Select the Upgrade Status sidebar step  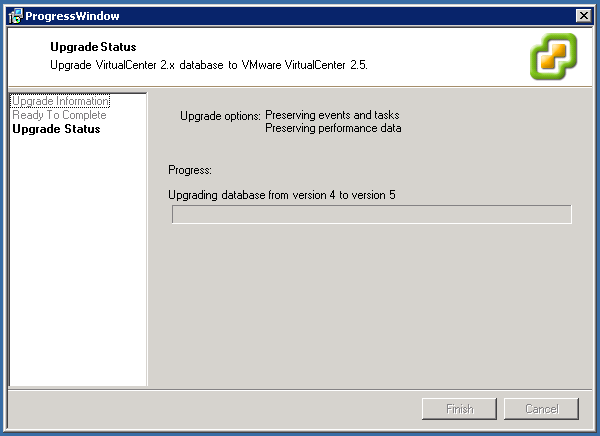(56, 129)
